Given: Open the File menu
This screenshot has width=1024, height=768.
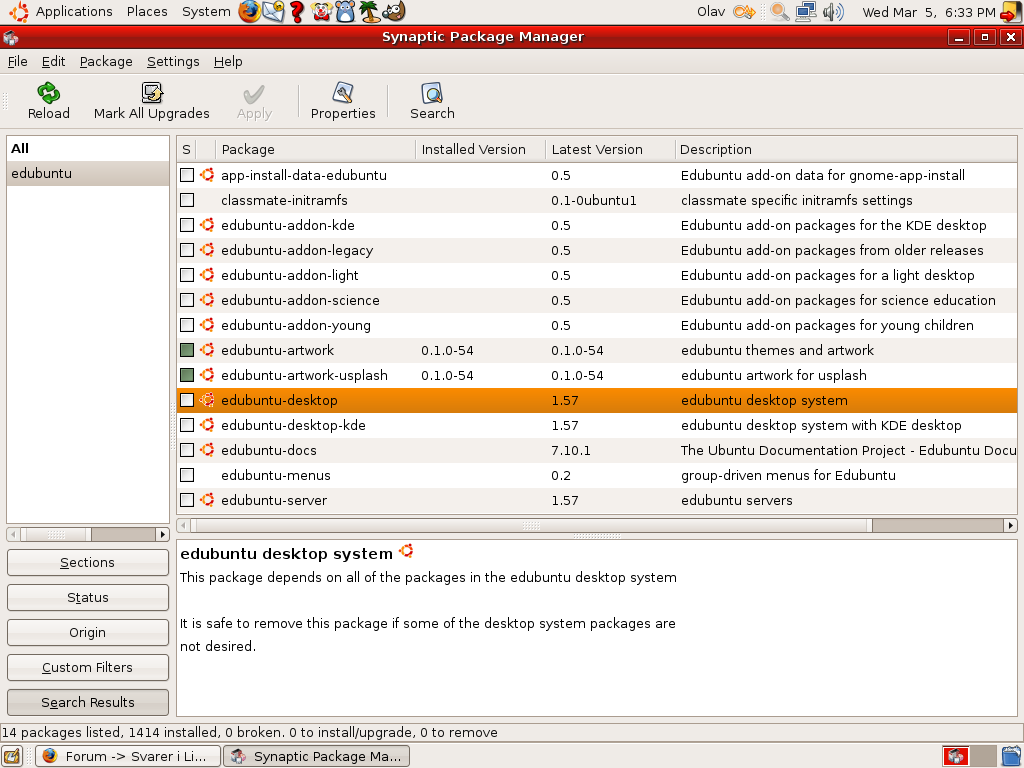Looking at the screenshot, I should [18, 61].
